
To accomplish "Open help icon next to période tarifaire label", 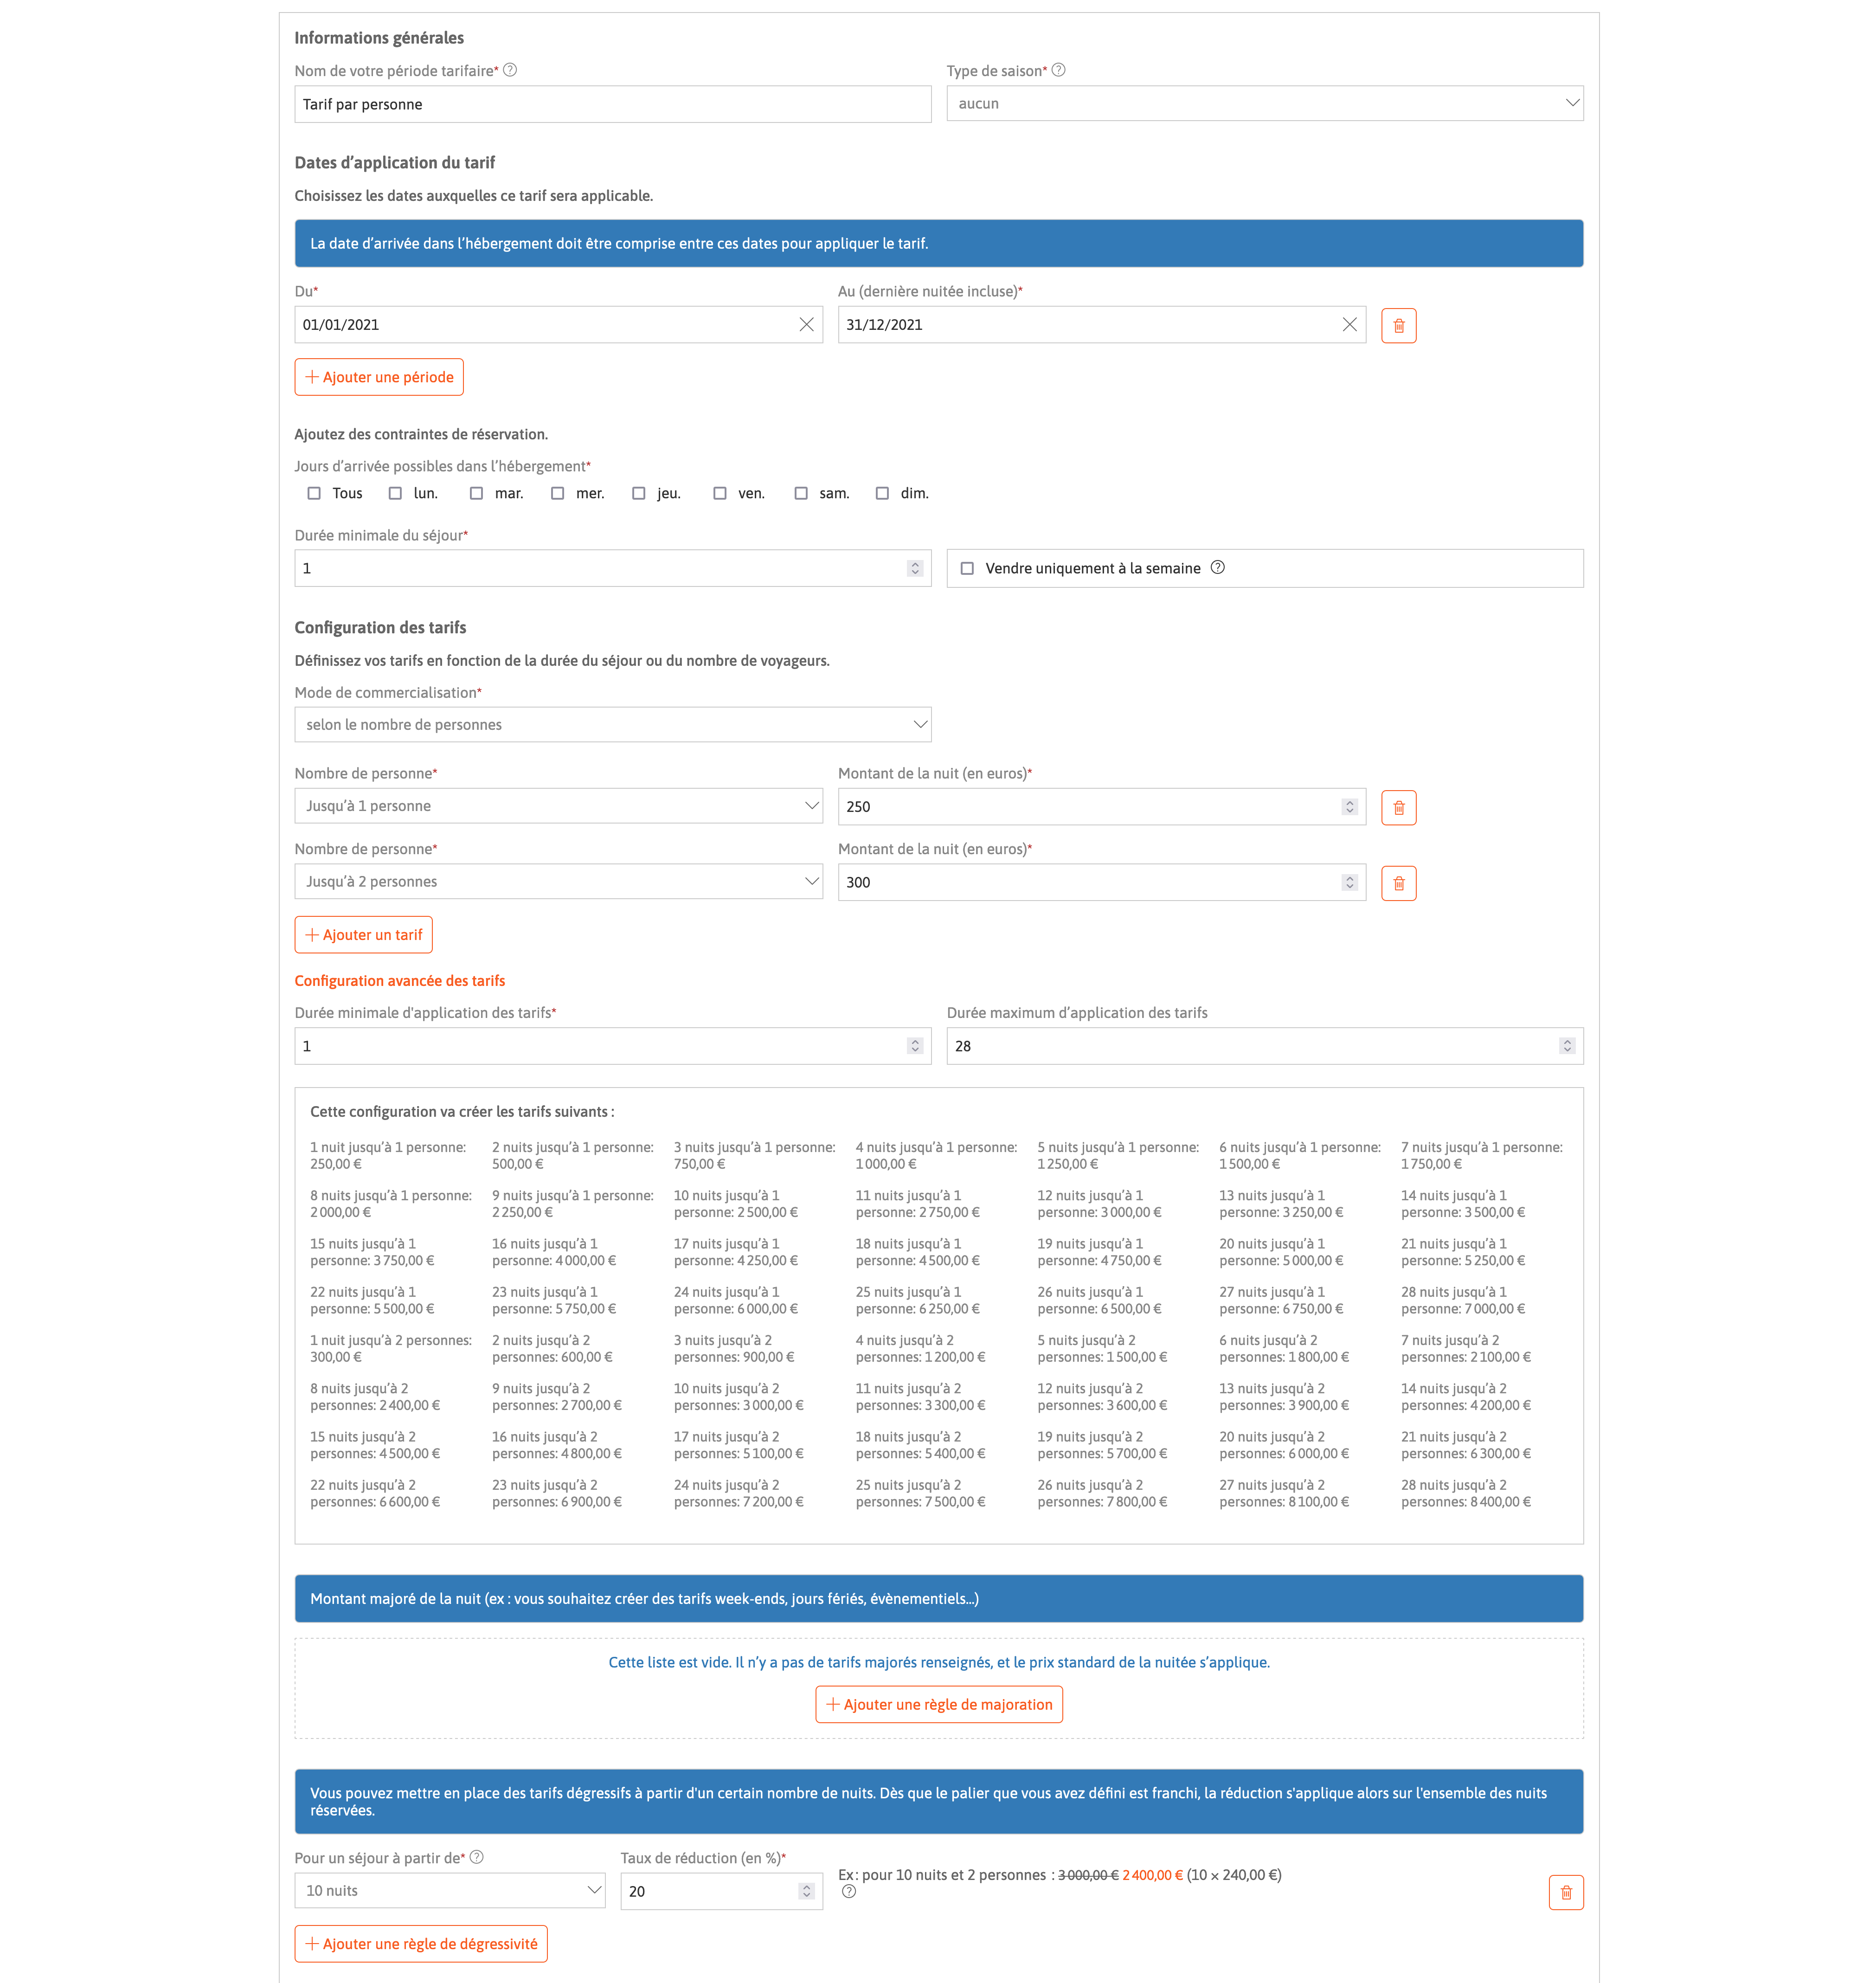I will (510, 70).
